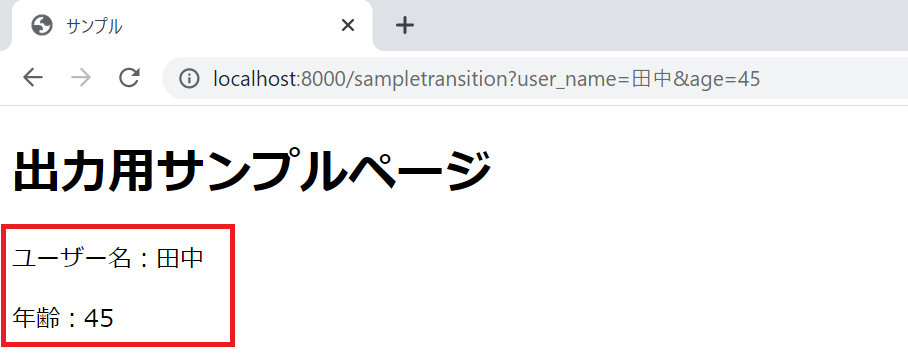View site information via the info icon
The image size is (908, 362).
tap(189, 78)
